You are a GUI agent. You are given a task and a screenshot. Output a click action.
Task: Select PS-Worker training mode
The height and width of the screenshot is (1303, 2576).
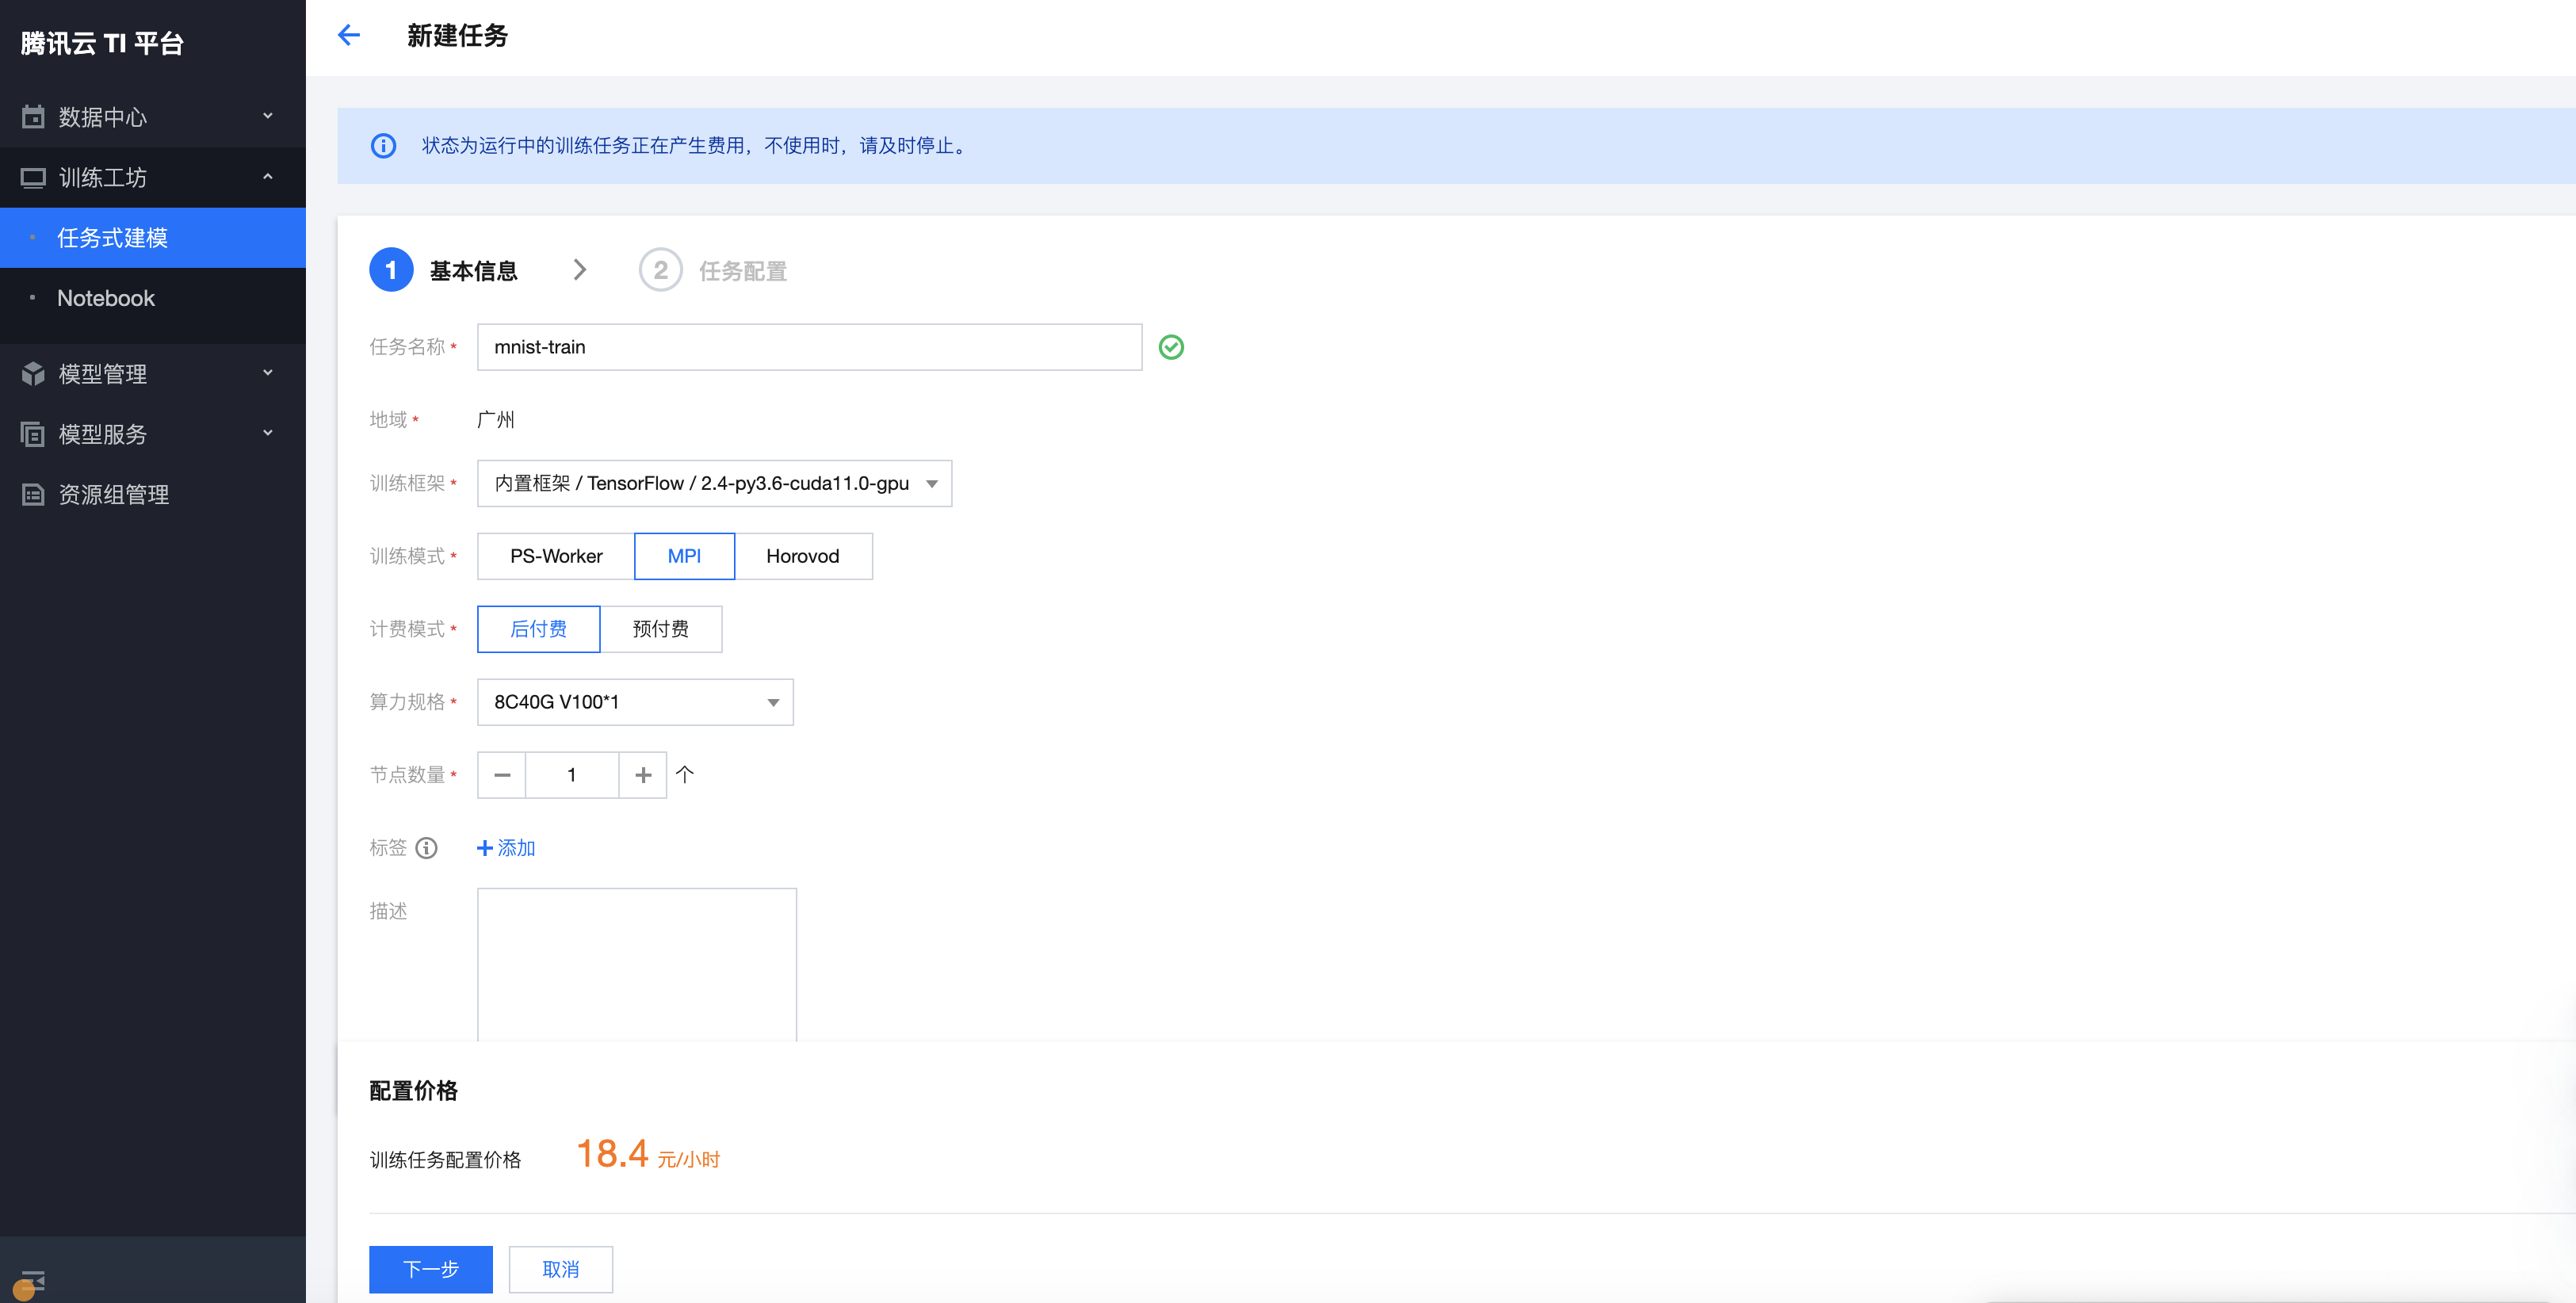click(556, 556)
